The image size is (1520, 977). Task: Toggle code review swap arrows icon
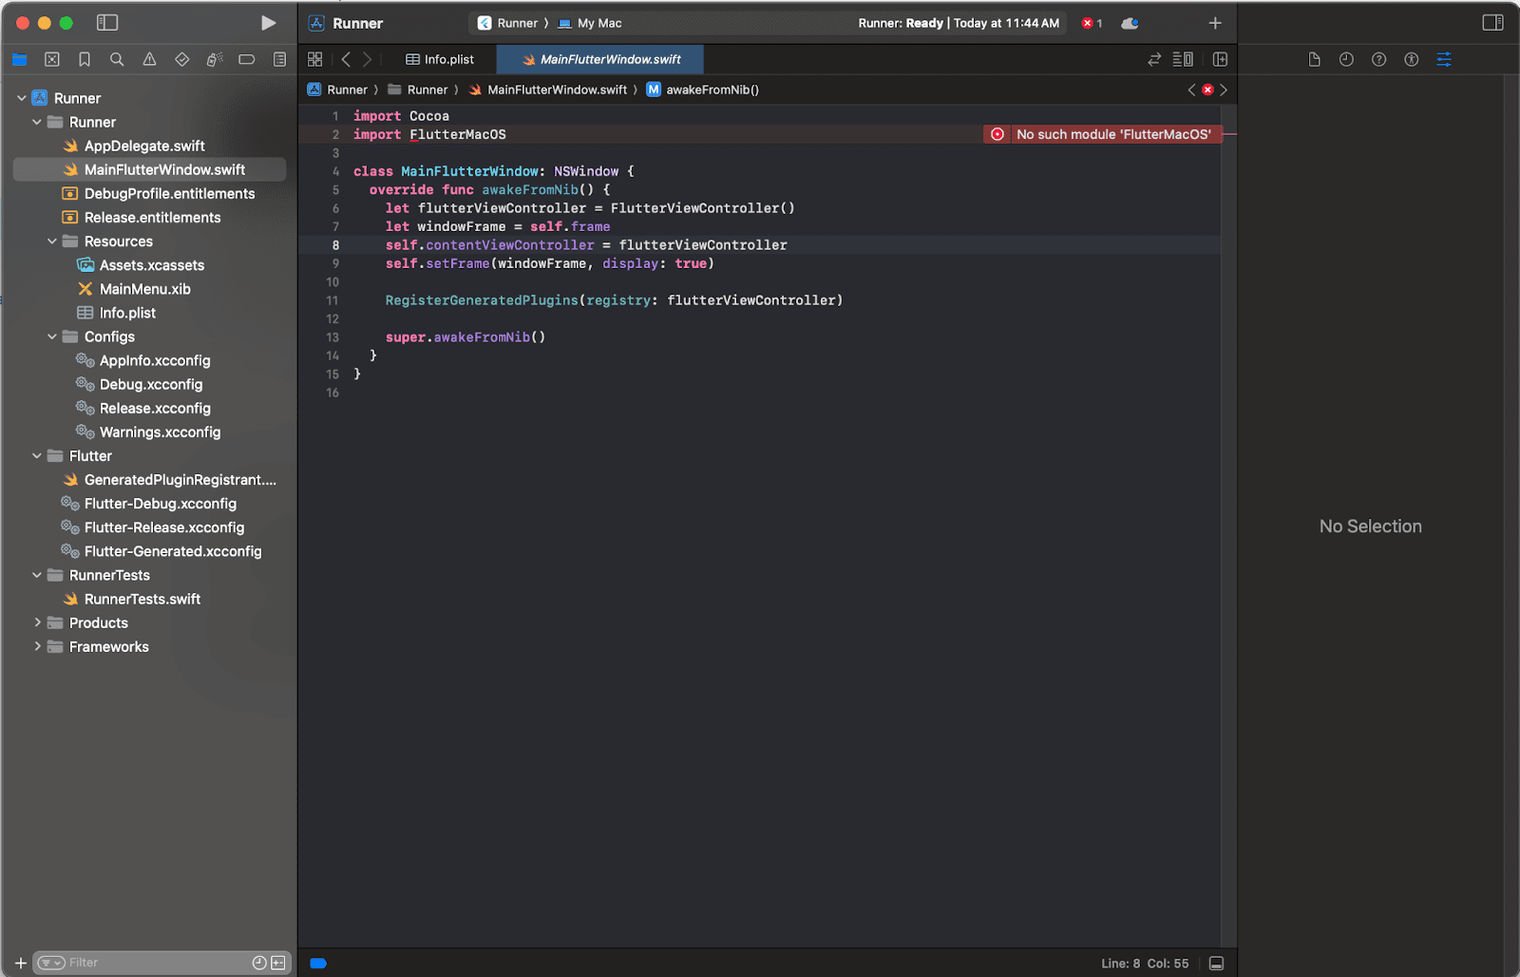tap(1154, 59)
